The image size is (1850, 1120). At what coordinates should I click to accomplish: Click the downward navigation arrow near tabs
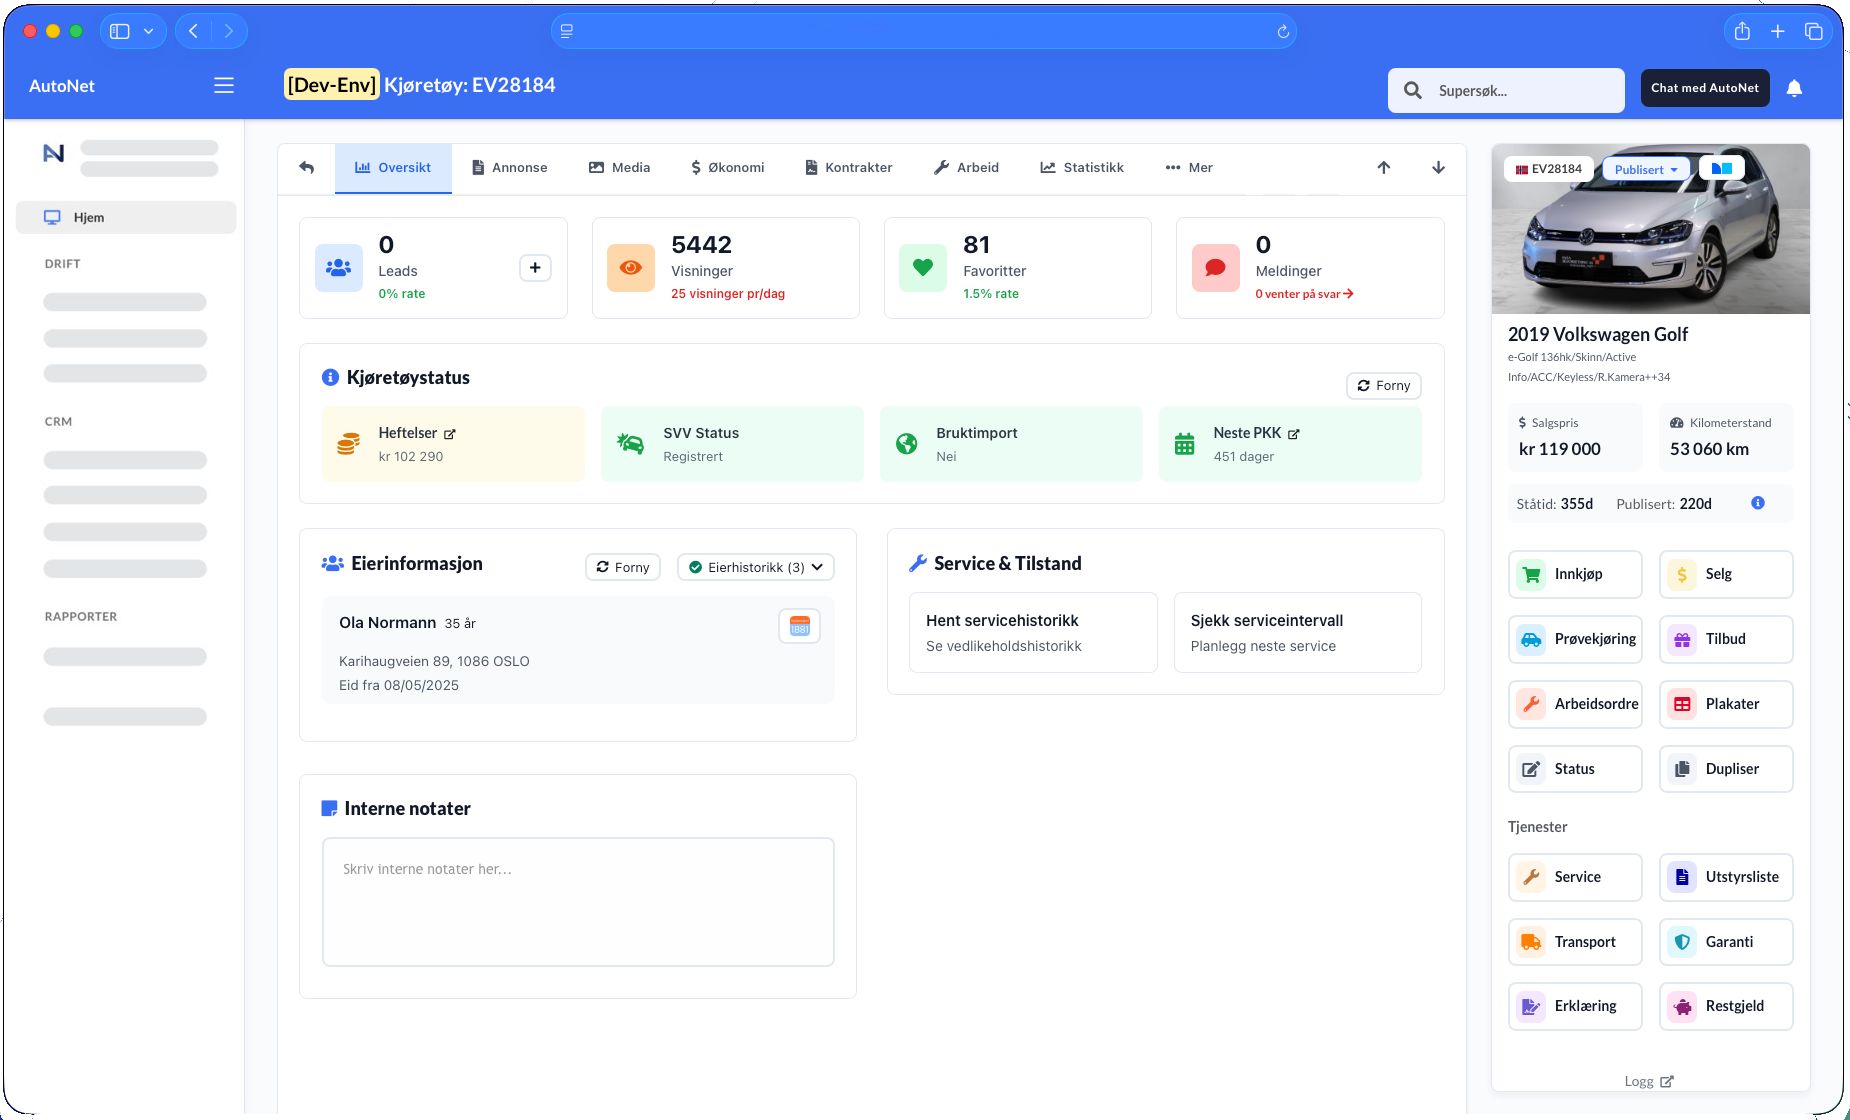(1437, 168)
